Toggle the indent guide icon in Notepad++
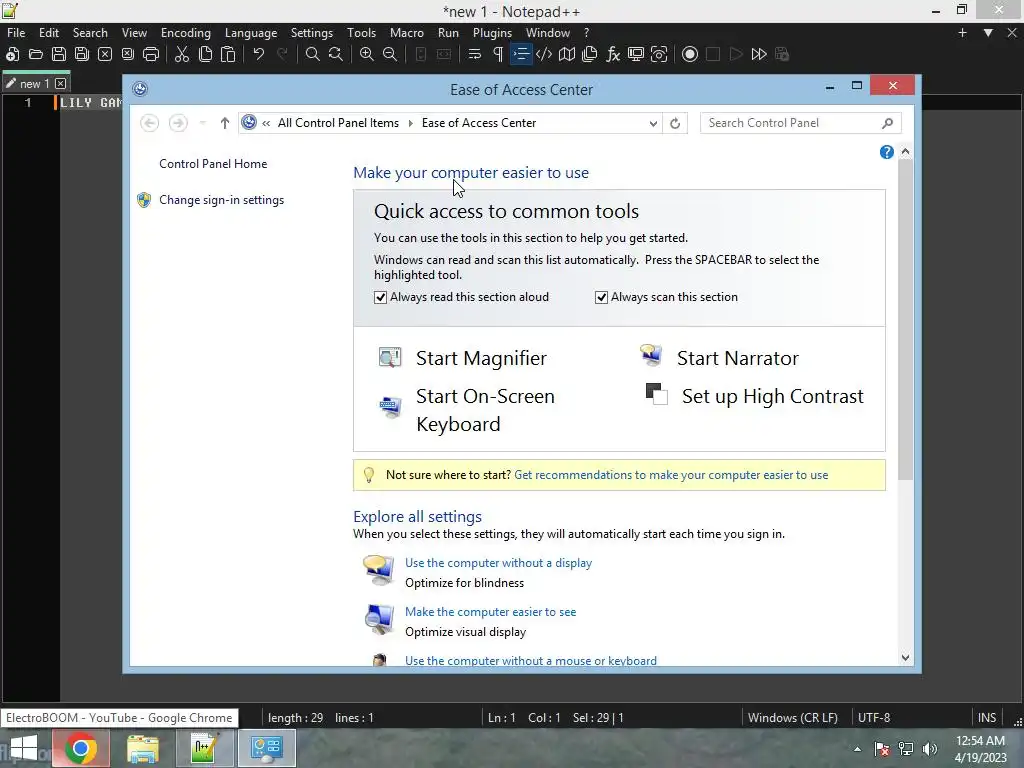Image resolution: width=1024 pixels, height=768 pixels. [520, 54]
